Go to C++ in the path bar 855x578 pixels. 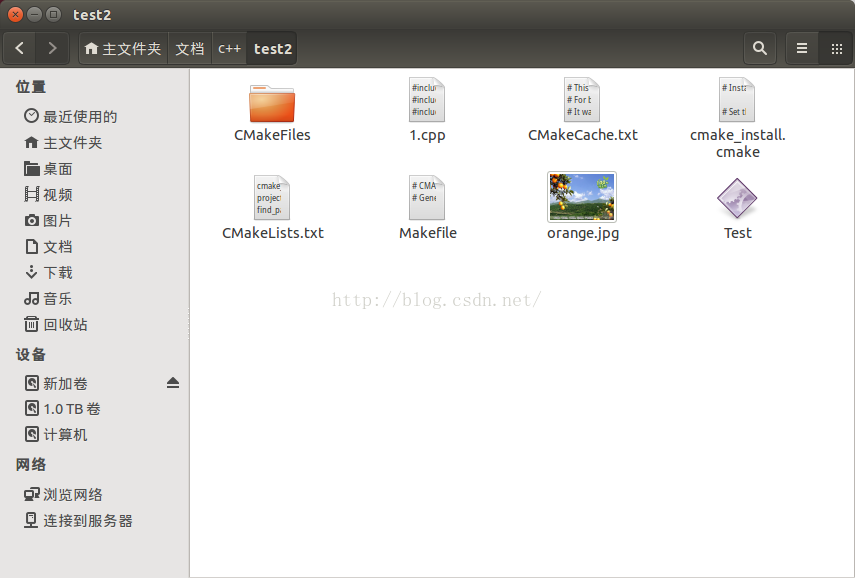click(x=230, y=49)
